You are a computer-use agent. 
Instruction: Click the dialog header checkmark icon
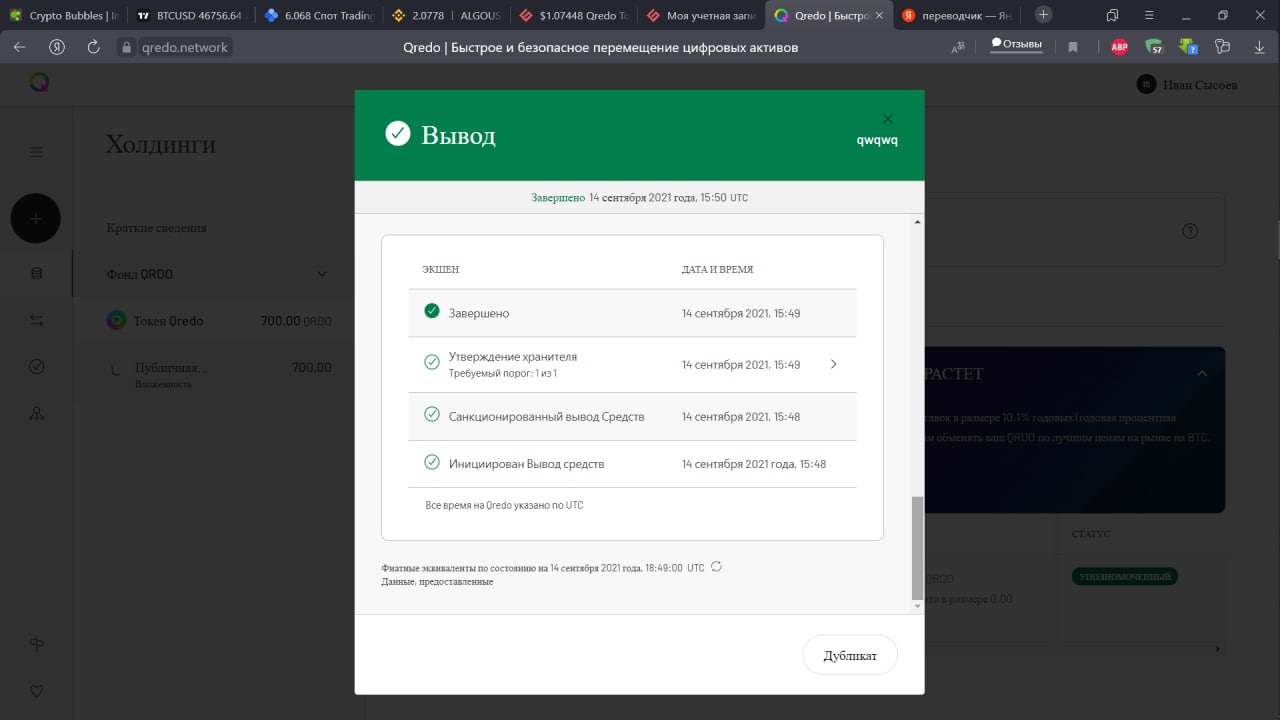click(x=398, y=134)
